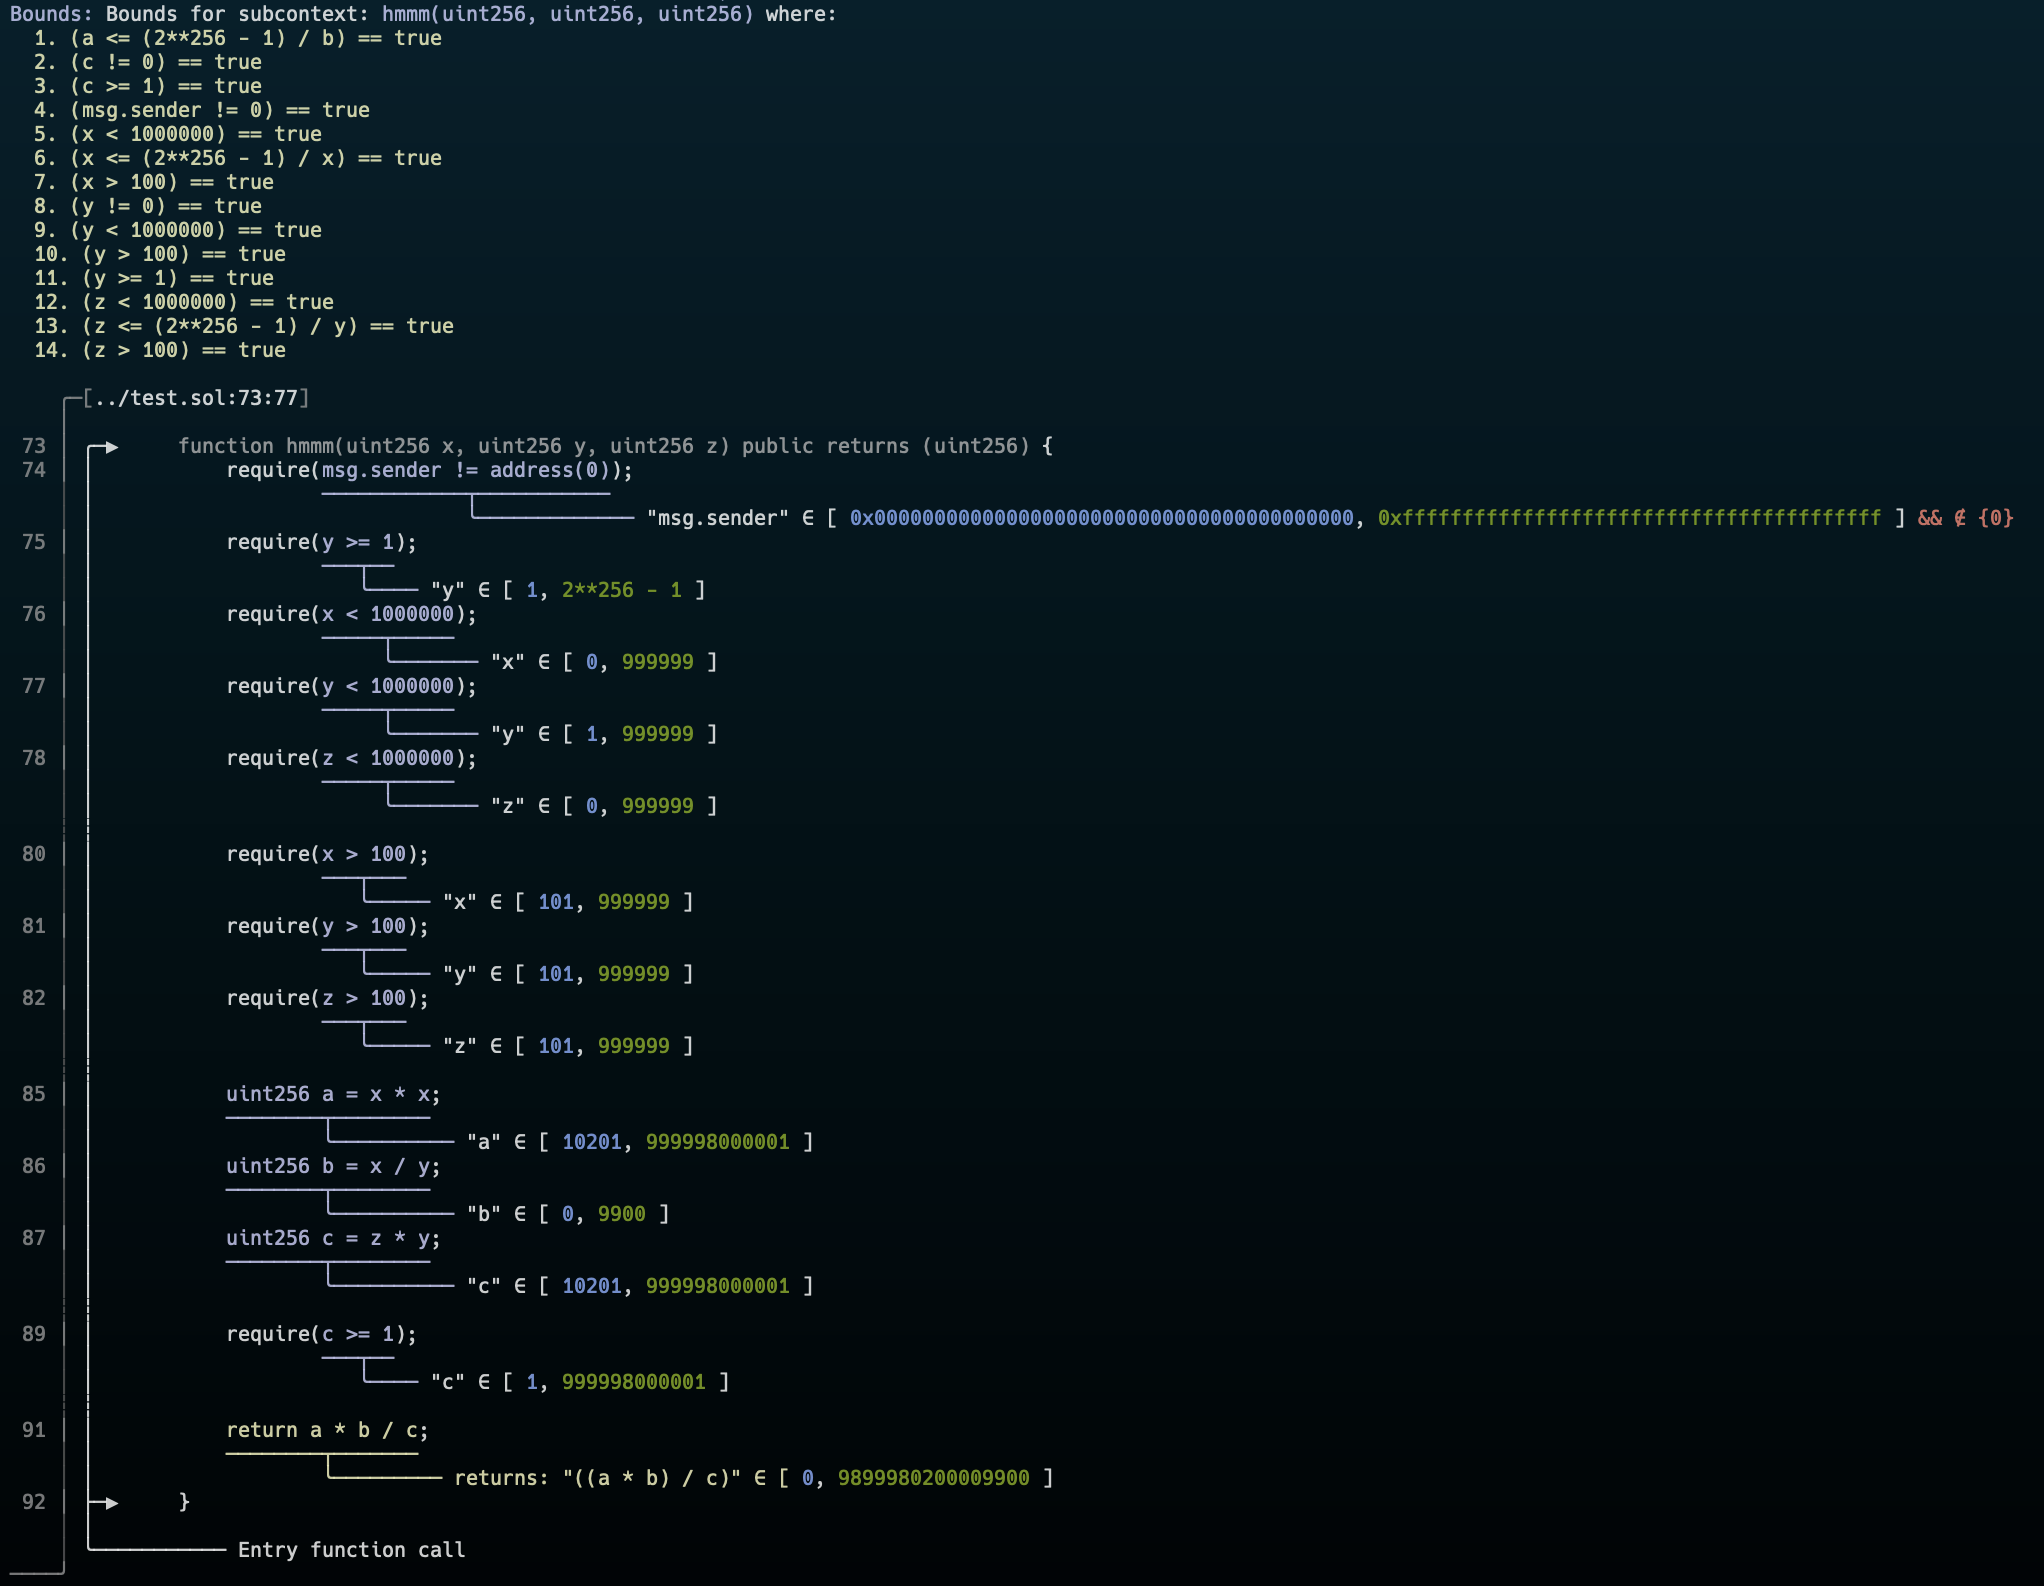Click the msg.sender bounds annotation
Screen dimensions: 2044x1586
pyautogui.click(x=717, y=518)
